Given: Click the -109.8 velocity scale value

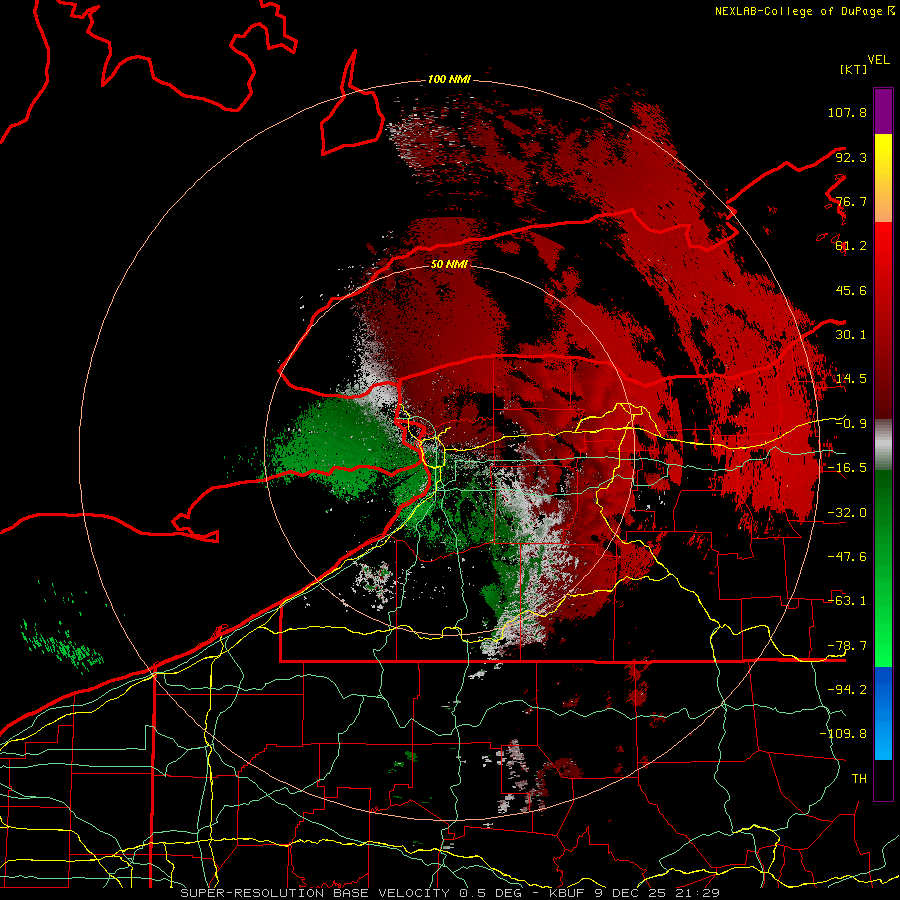Looking at the screenshot, I should click(x=843, y=734).
